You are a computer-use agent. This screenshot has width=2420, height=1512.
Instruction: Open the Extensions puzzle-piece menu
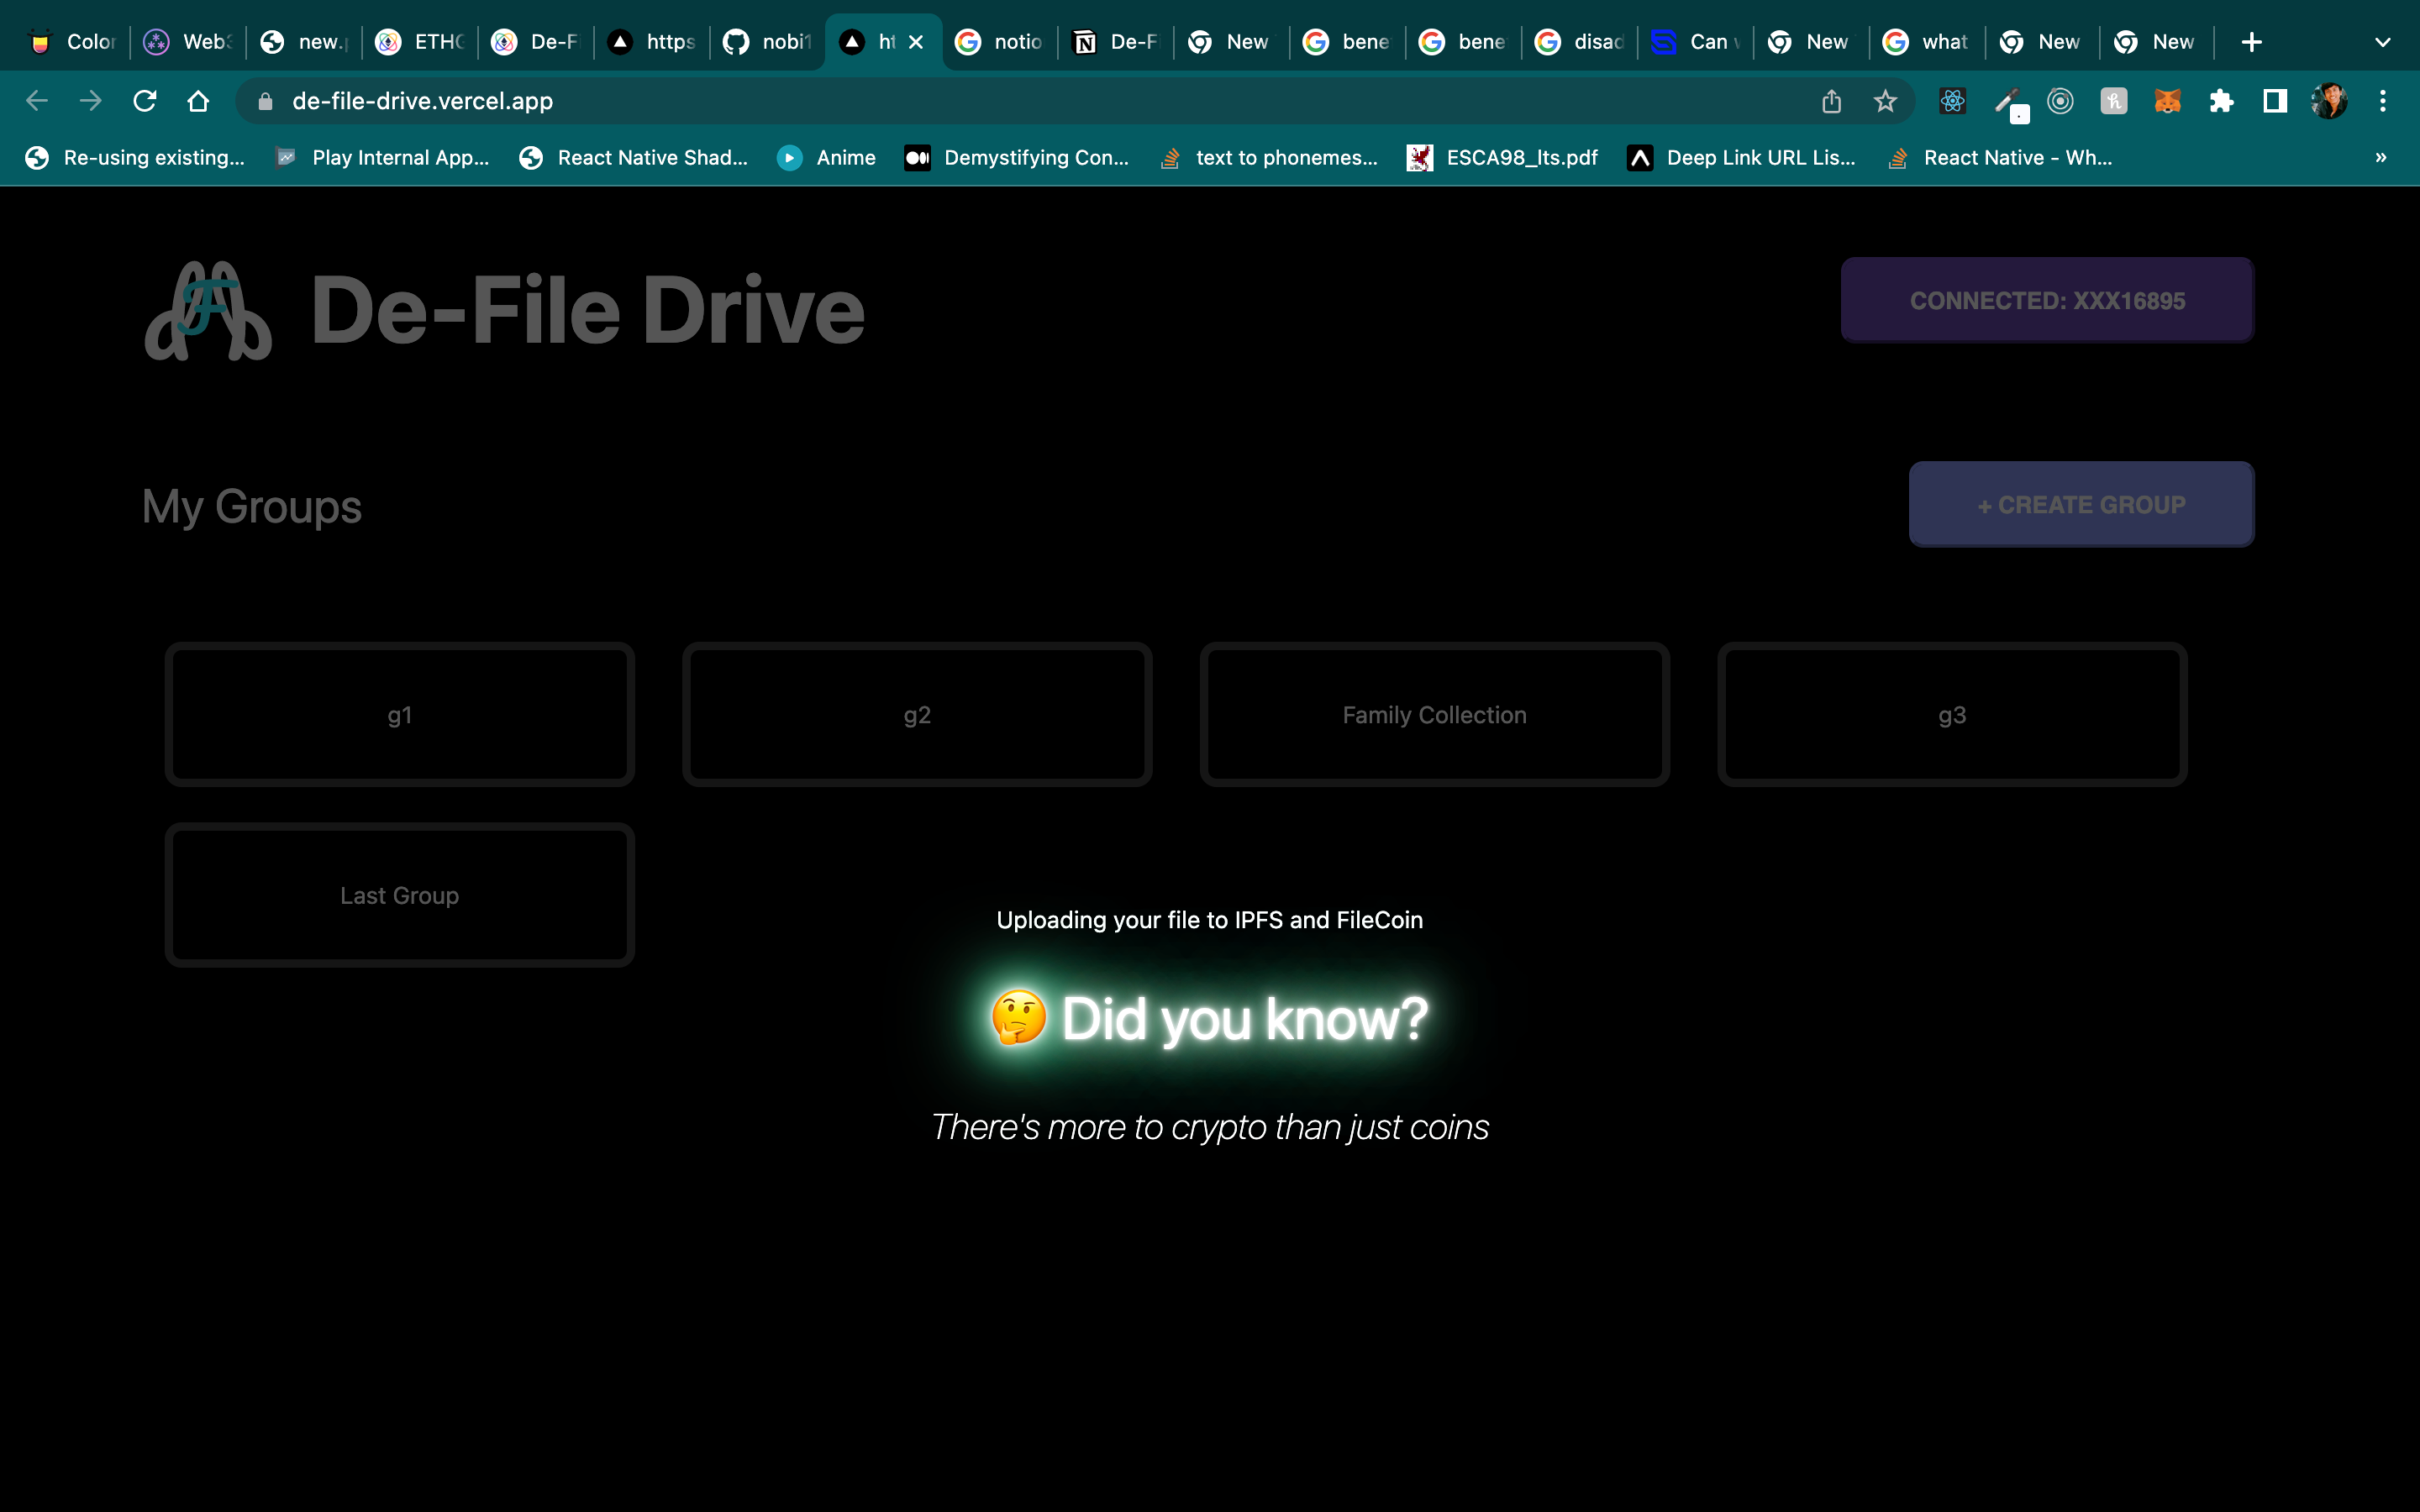click(x=2221, y=101)
